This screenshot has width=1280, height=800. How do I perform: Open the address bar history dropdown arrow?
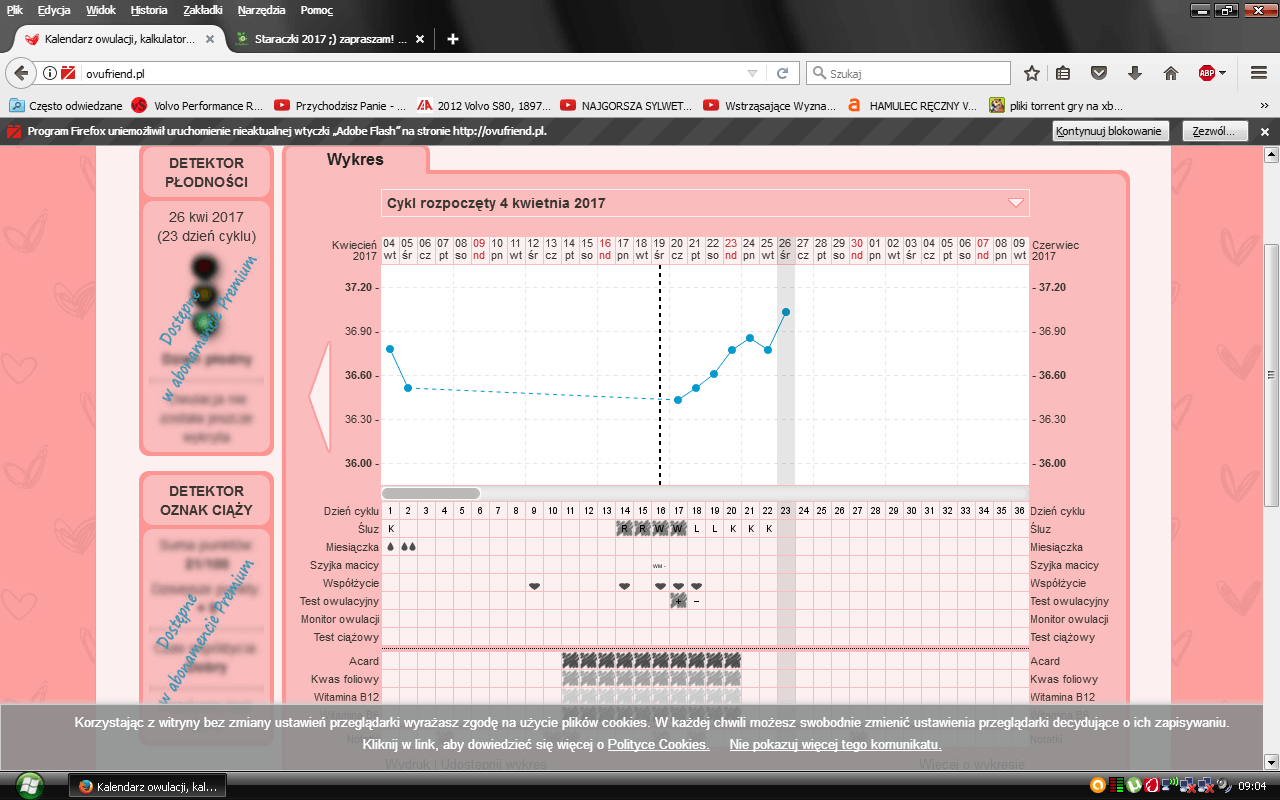[752, 73]
